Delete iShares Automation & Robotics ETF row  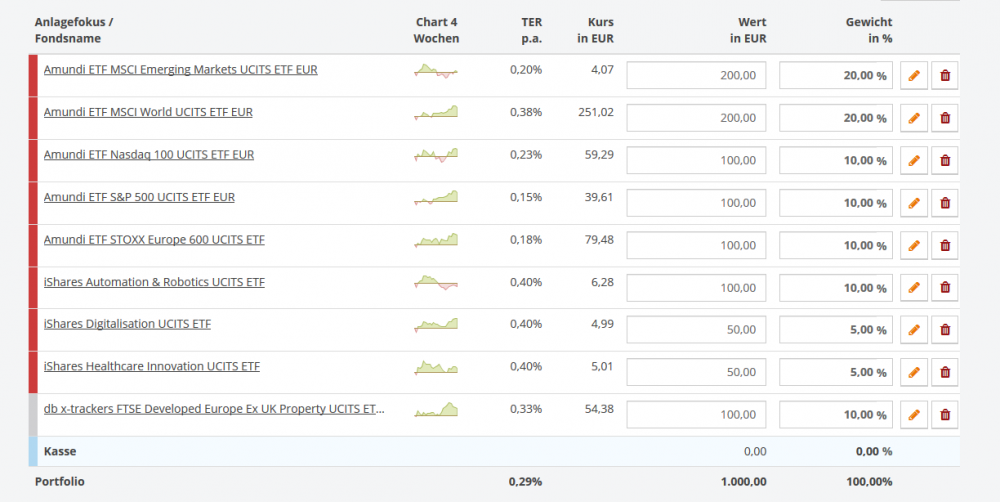pyautogui.click(x=945, y=288)
